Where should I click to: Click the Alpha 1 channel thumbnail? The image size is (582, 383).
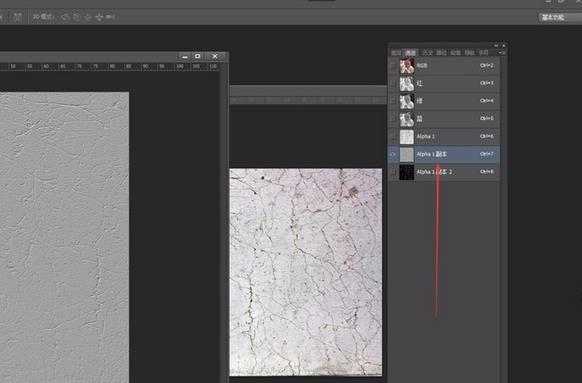pyautogui.click(x=406, y=137)
